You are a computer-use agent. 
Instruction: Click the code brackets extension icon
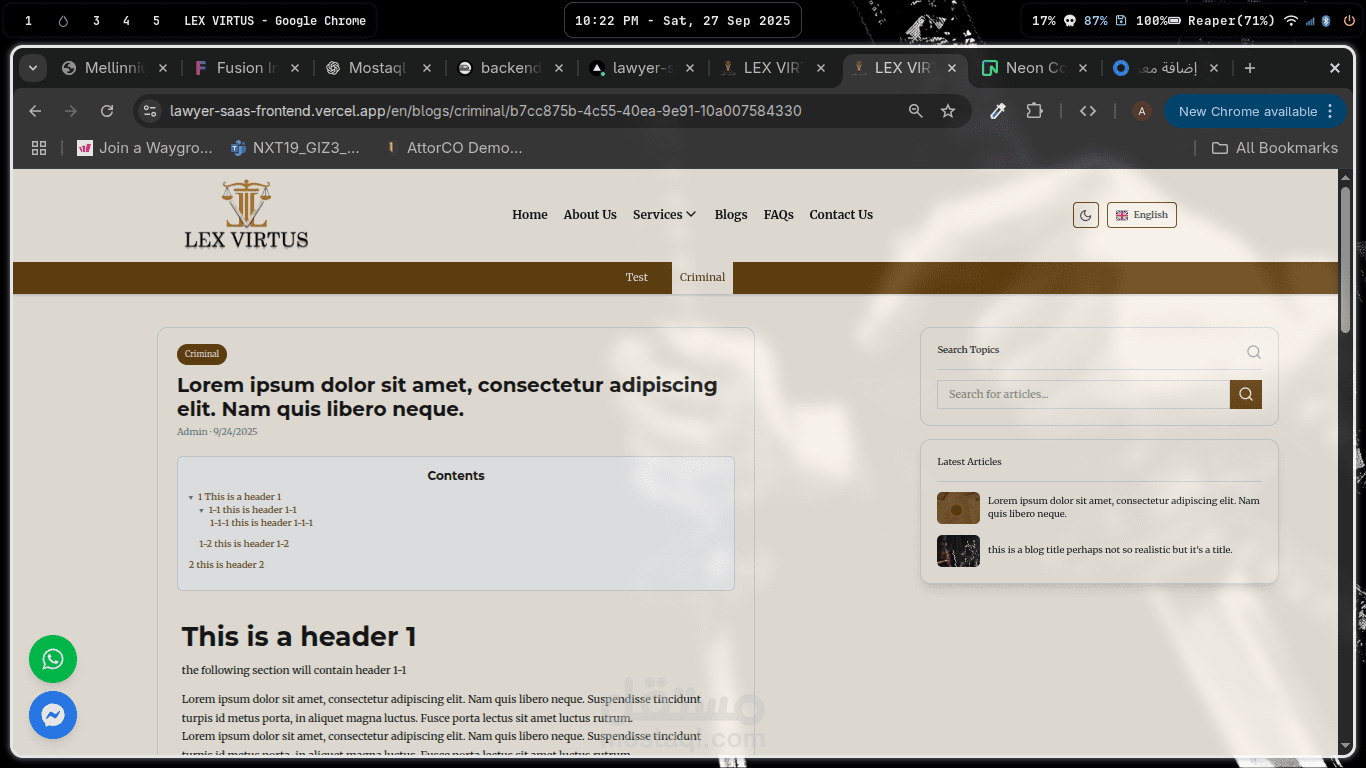(x=1088, y=111)
